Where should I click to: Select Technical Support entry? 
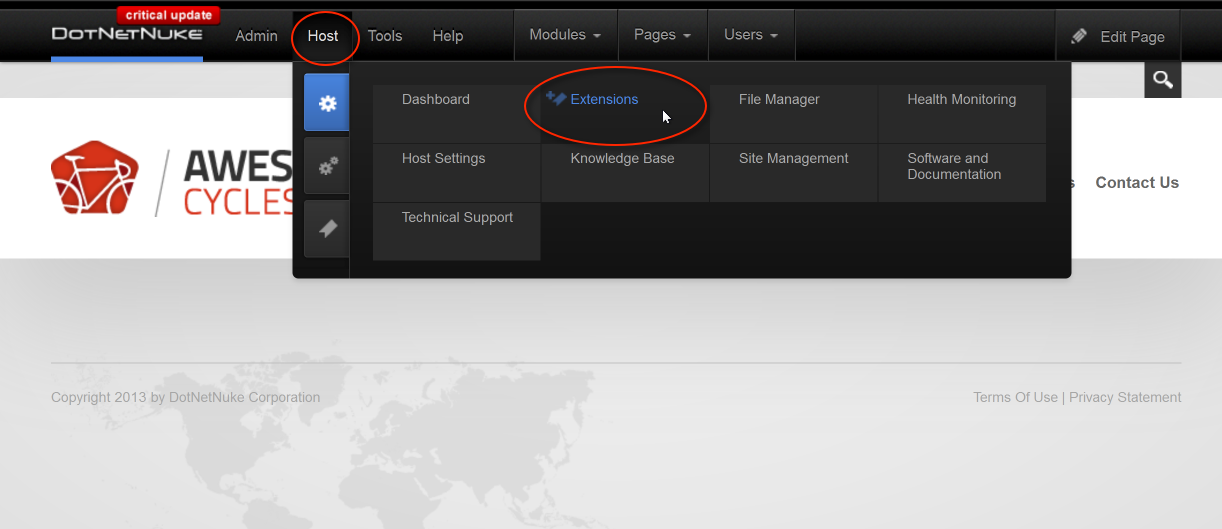coord(457,232)
